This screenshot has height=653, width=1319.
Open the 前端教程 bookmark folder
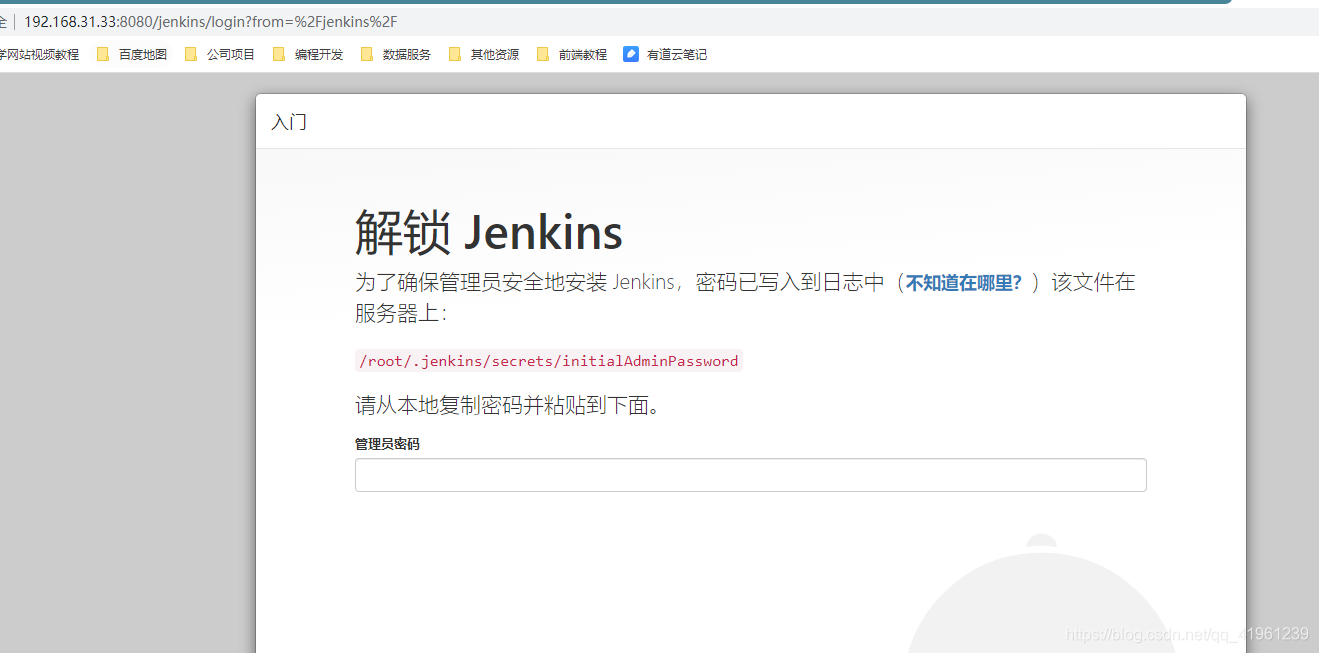point(572,55)
